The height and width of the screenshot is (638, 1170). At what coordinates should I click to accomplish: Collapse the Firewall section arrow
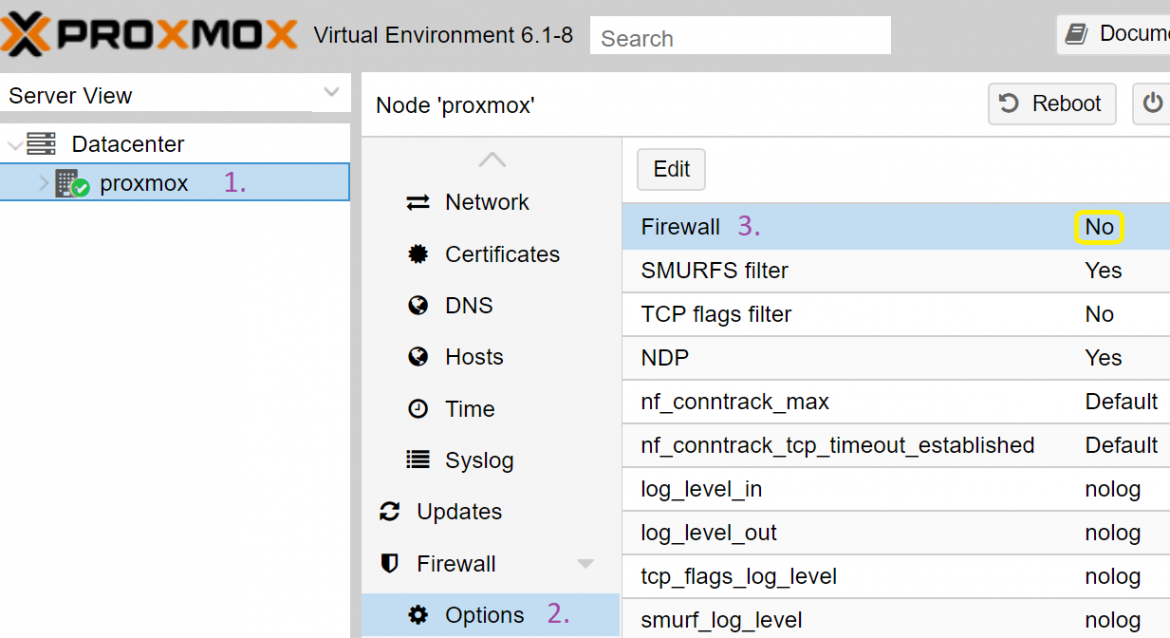[x=586, y=563]
